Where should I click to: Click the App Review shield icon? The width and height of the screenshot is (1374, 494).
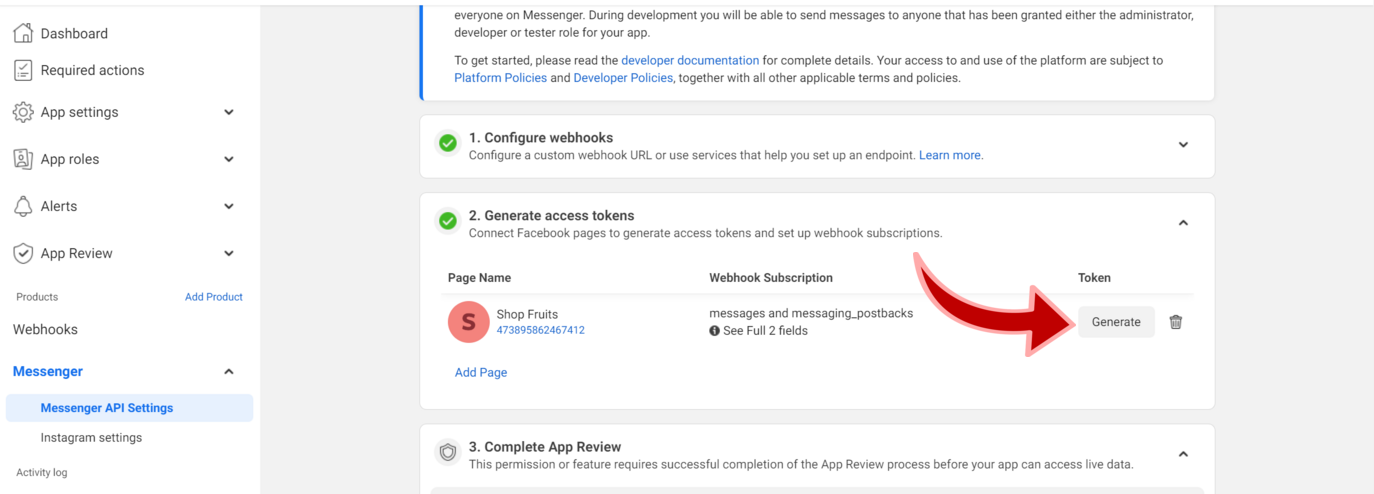[23, 253]
